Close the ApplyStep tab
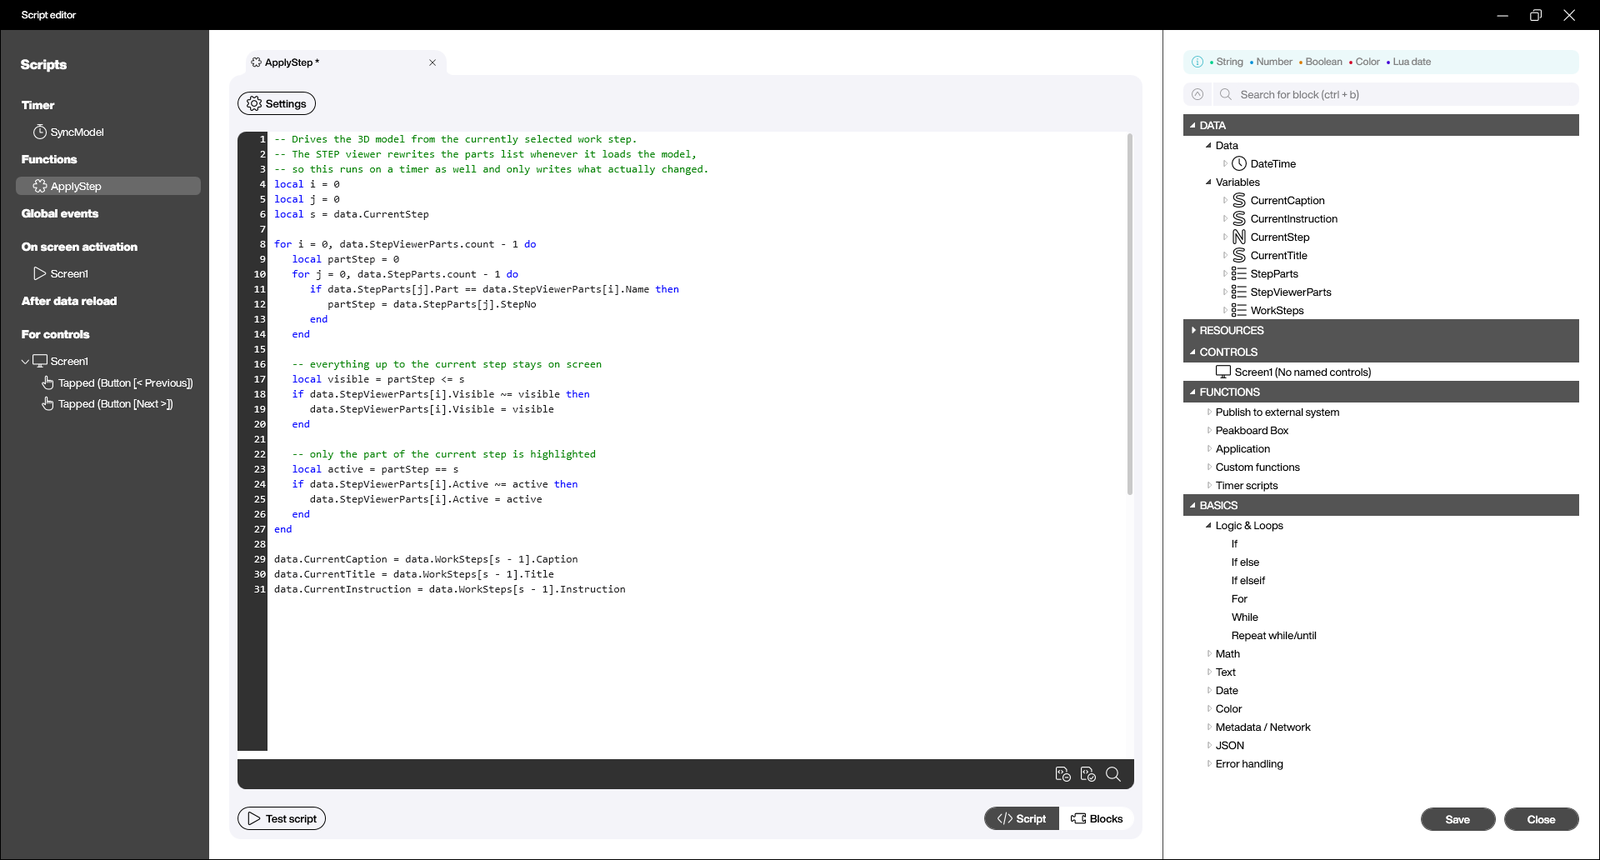Screen dimensions: 1600x860 pyautogui.click(x=432, y=62)
